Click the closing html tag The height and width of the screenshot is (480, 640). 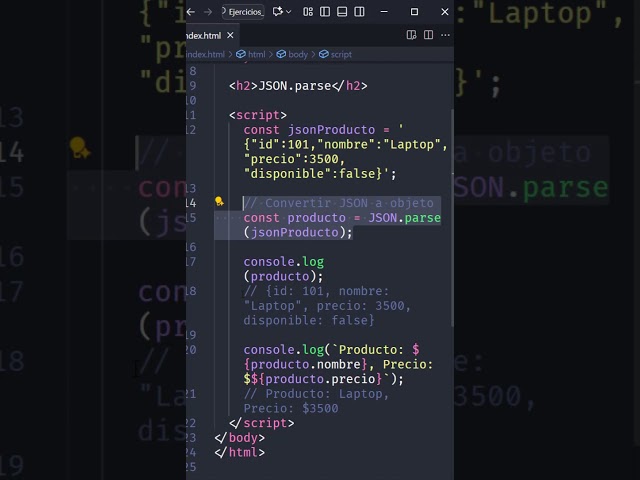(x=239, y=452)
